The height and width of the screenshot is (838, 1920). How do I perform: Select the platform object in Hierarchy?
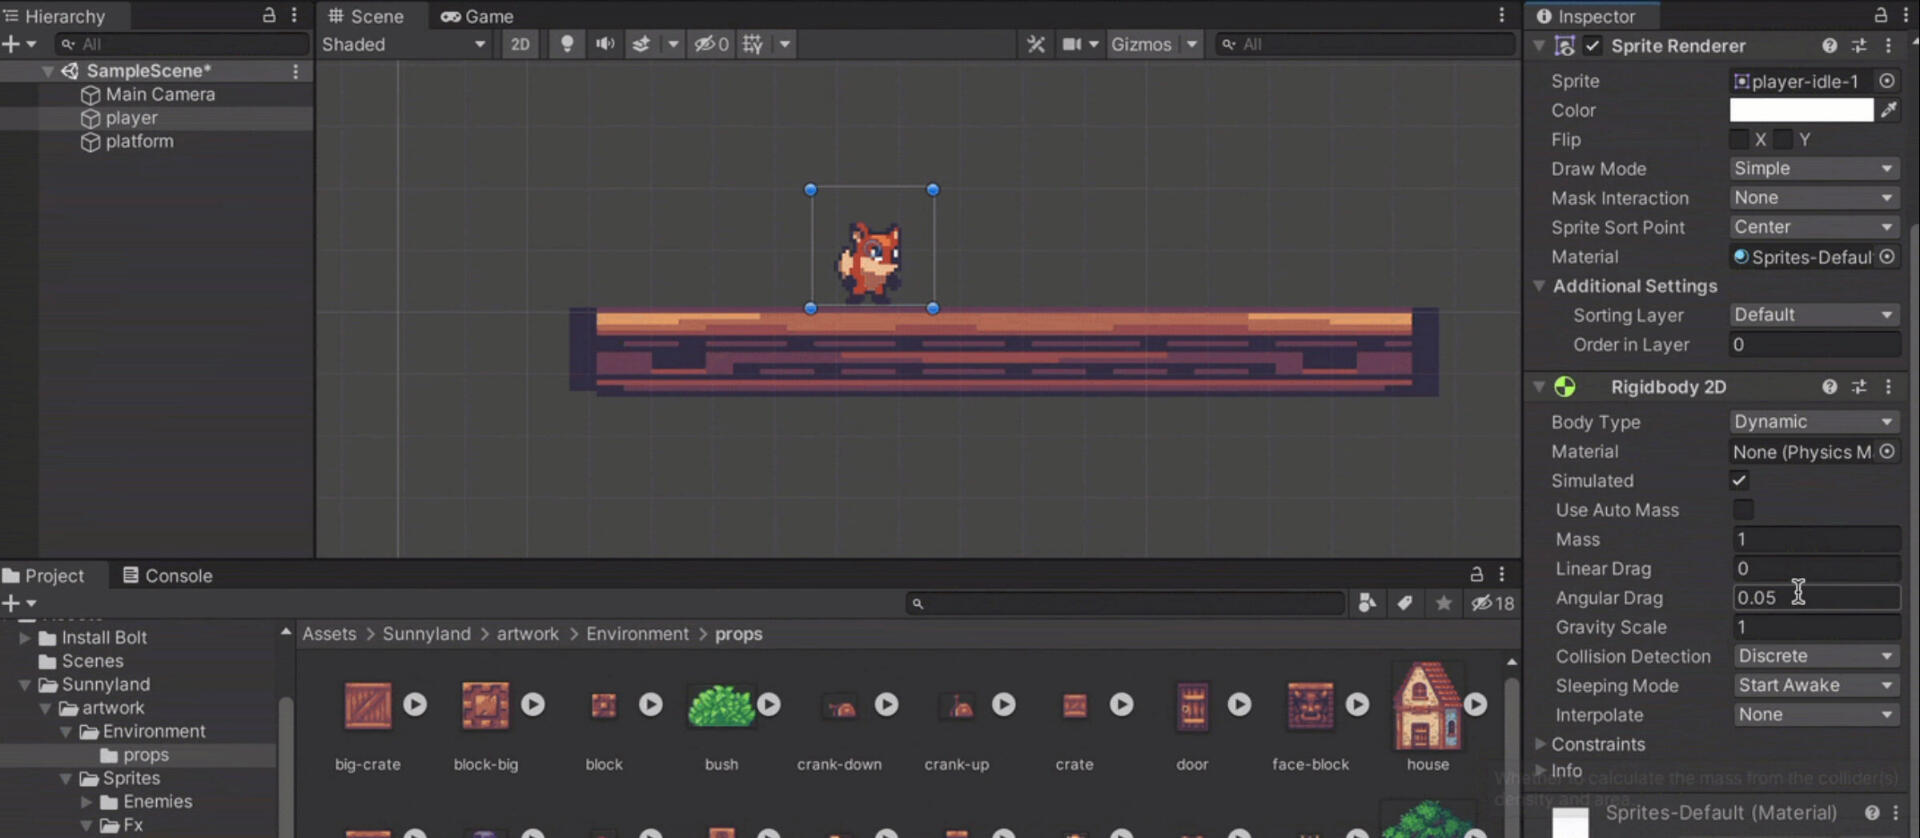(139, 141)
